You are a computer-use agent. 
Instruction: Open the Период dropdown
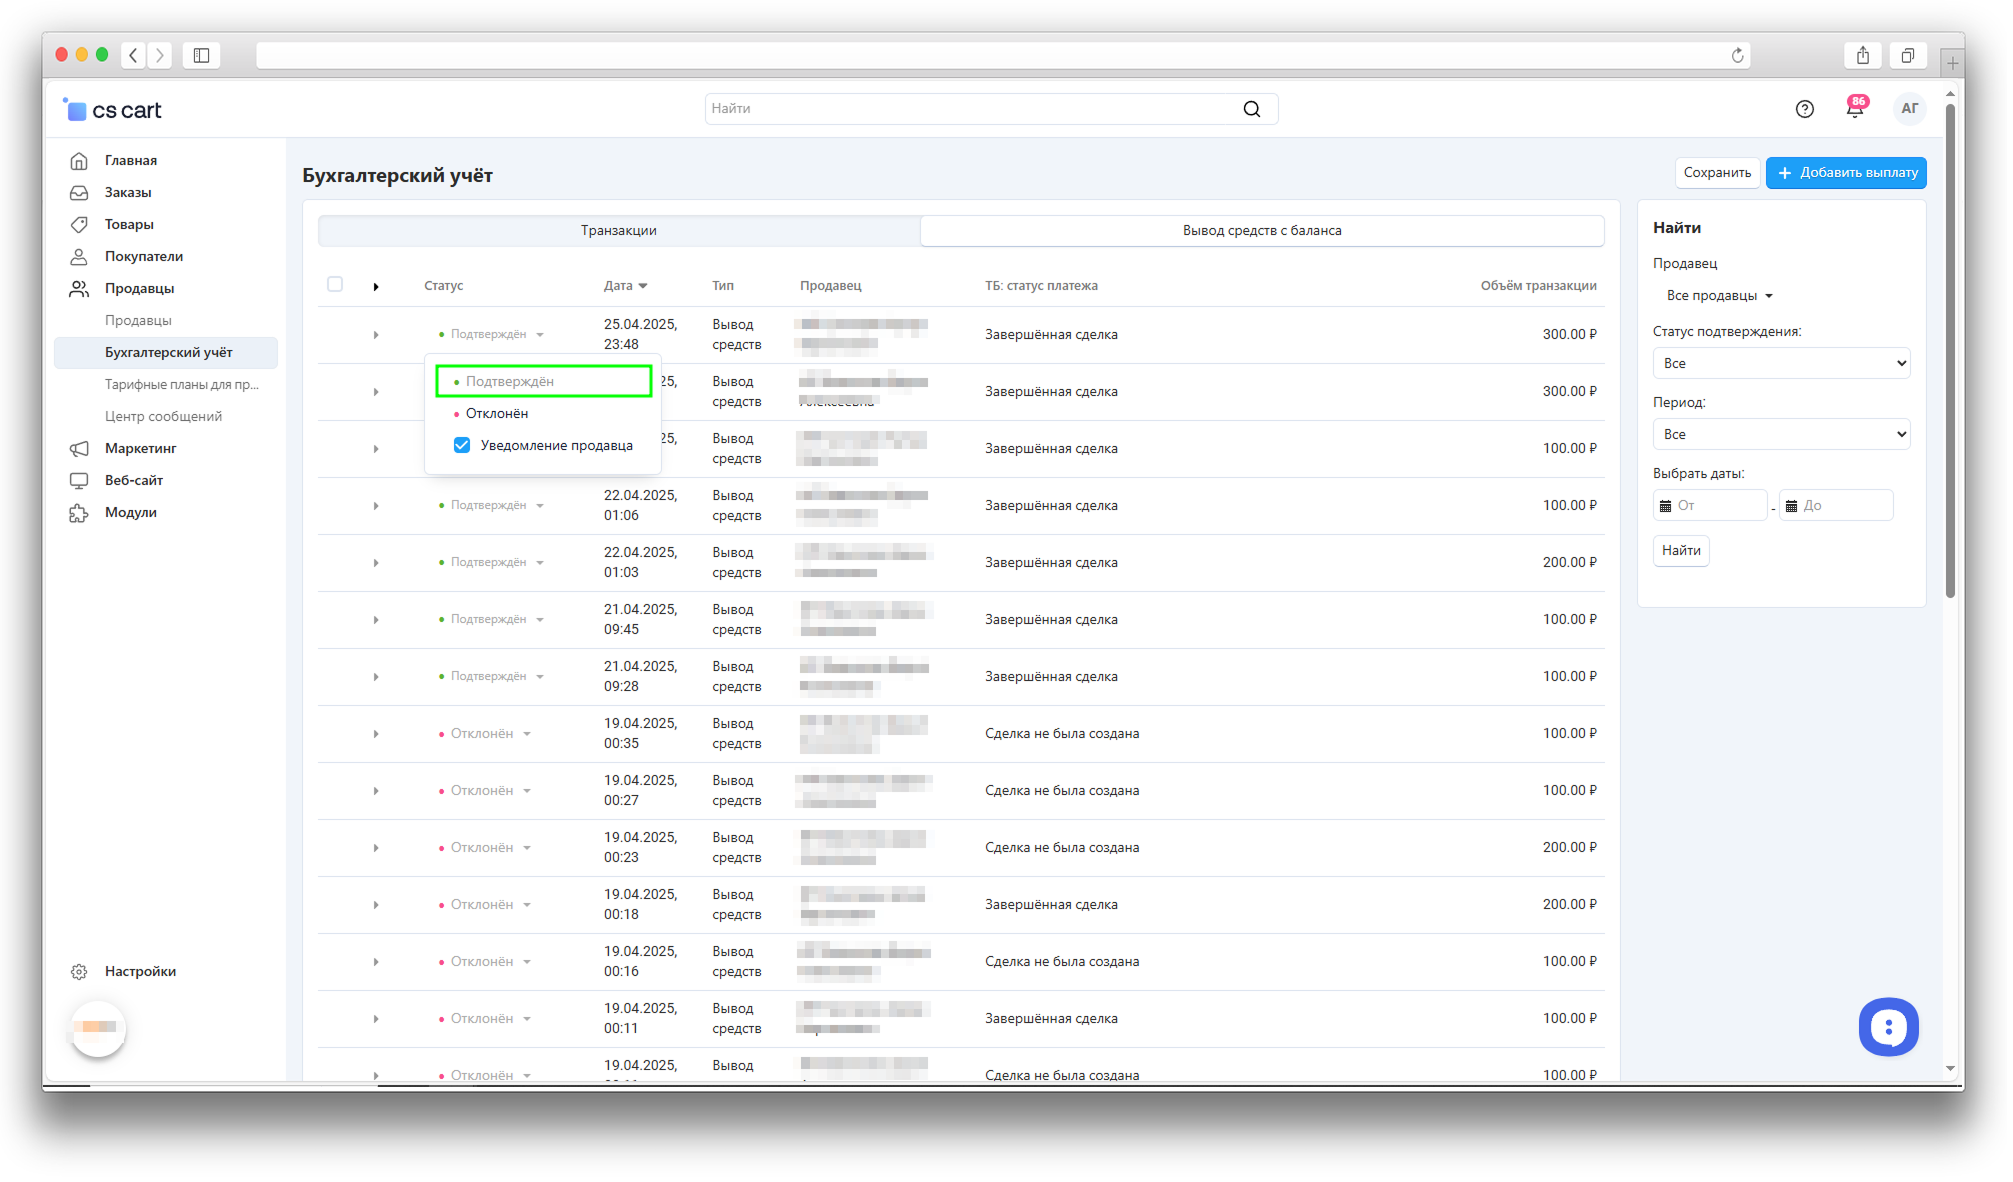pos(1780,434)
